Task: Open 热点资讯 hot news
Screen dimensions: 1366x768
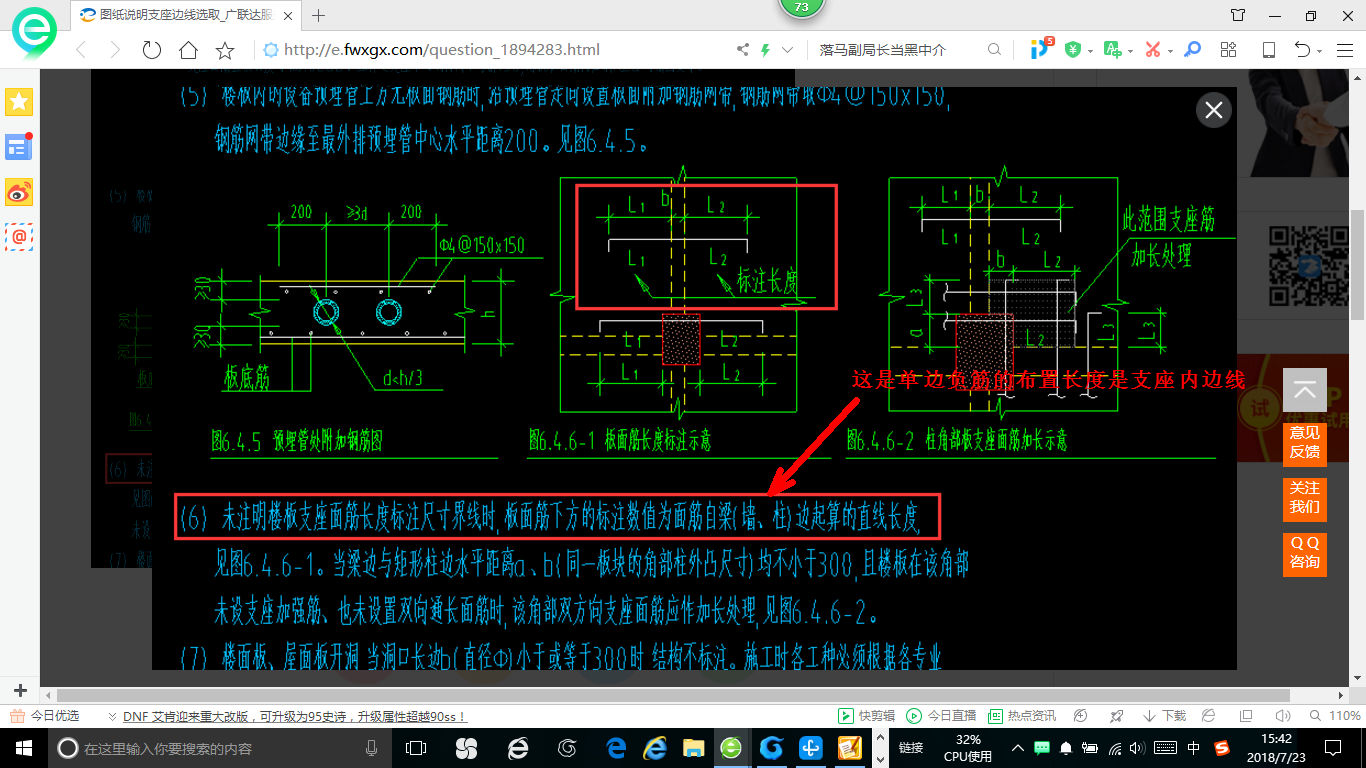Action: tap(1022, 716)
